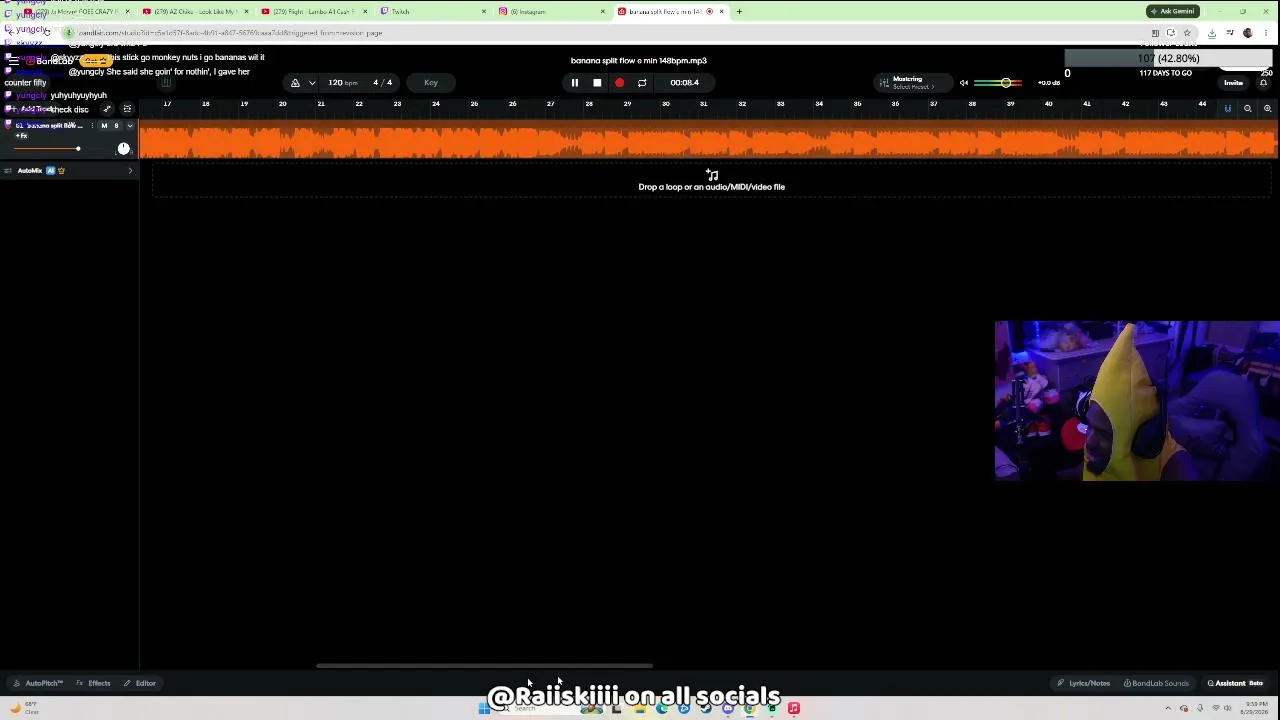
Task: Expand the AutoMix panel arrow
Action: click(130, 171)
